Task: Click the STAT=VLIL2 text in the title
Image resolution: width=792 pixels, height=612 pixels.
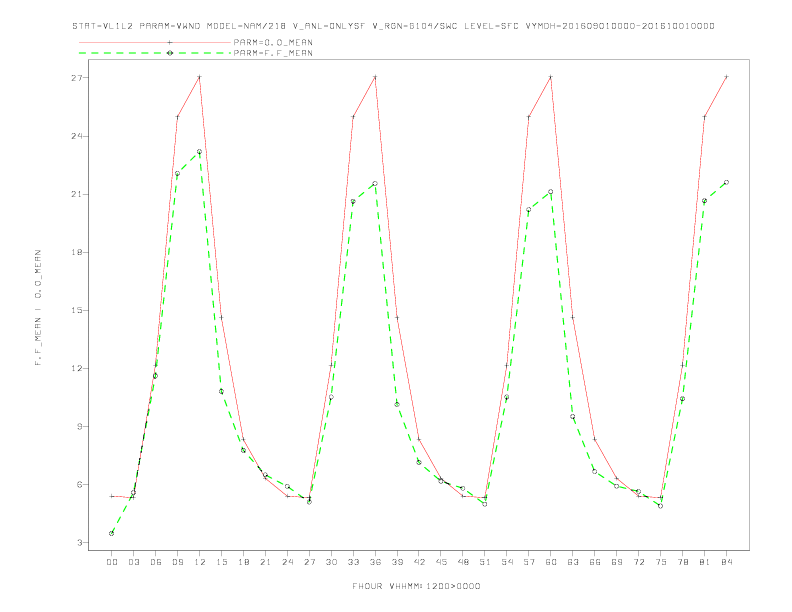Action: 103,26
